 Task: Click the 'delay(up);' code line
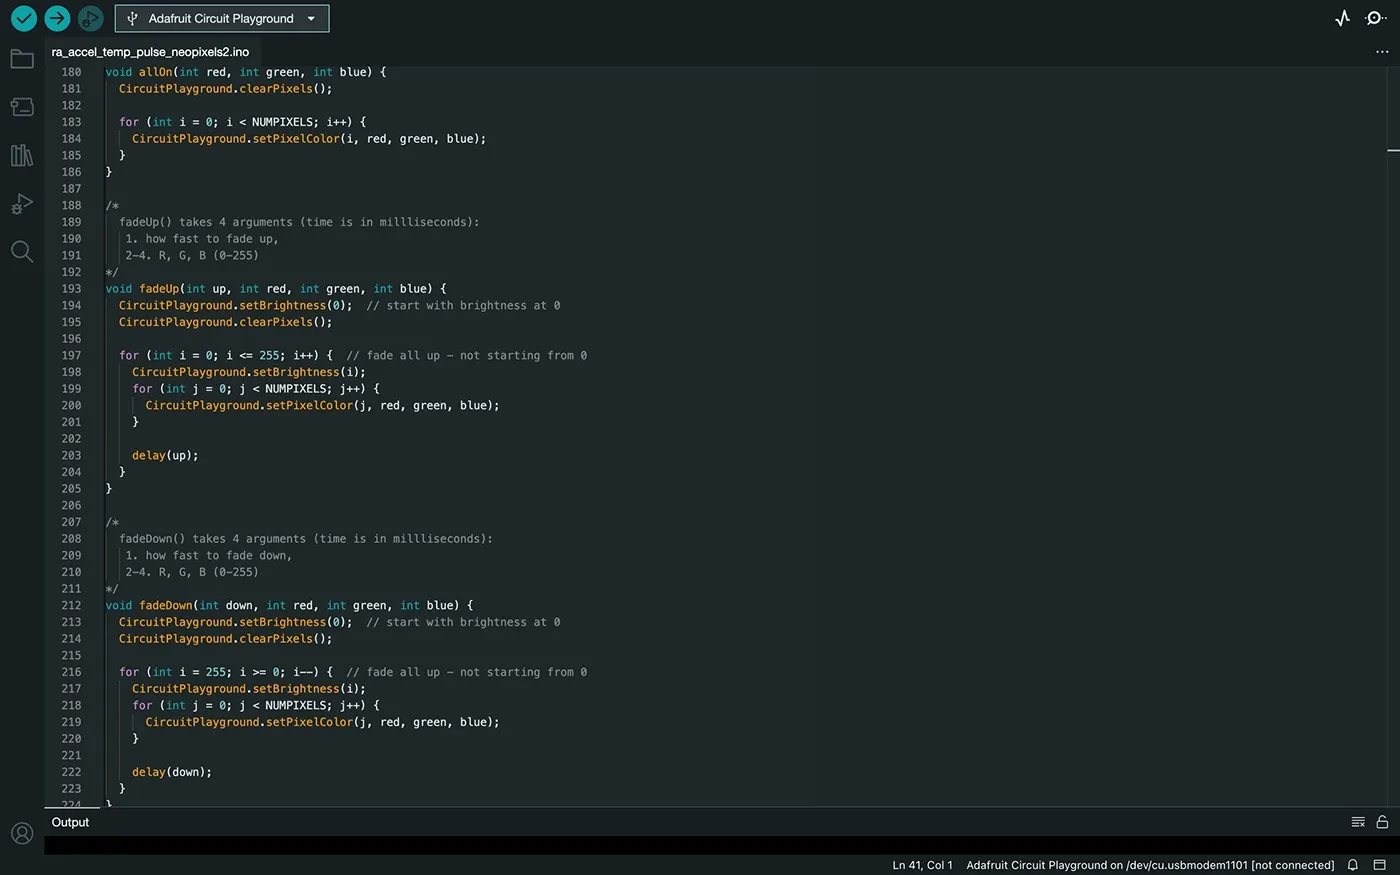(x=165, y=455)
